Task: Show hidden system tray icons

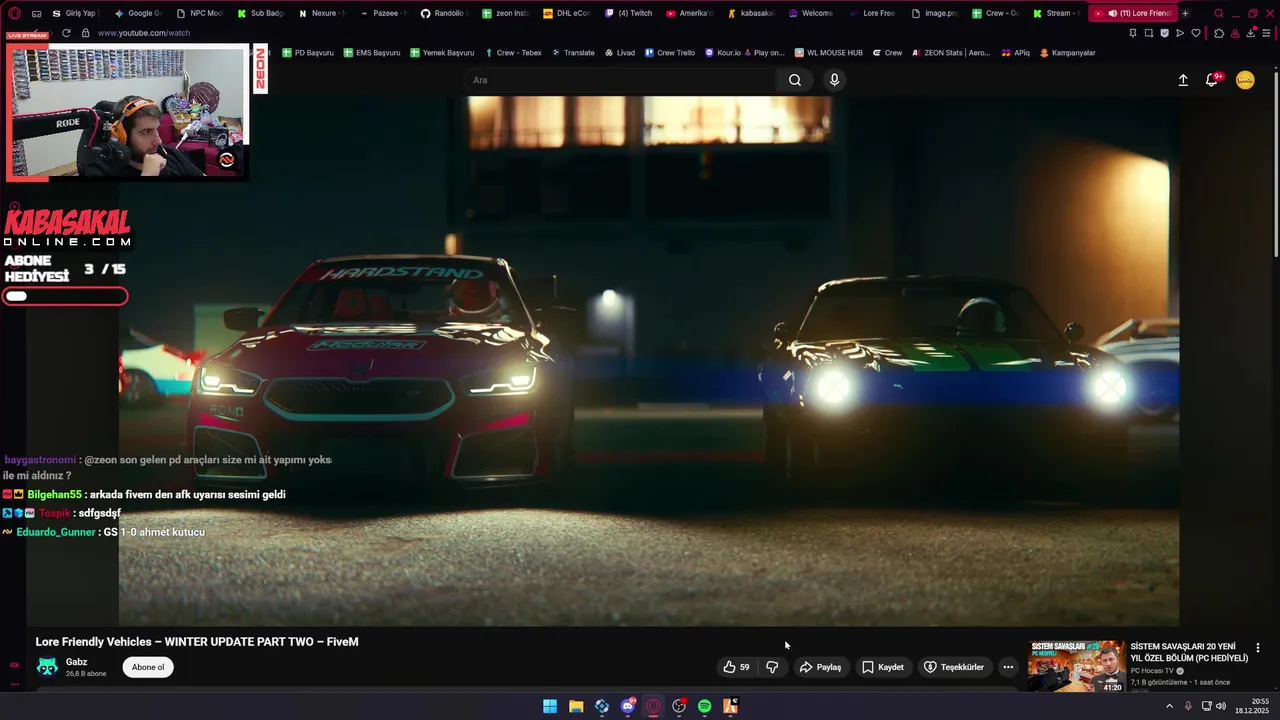Action: tap(1169, 706)
